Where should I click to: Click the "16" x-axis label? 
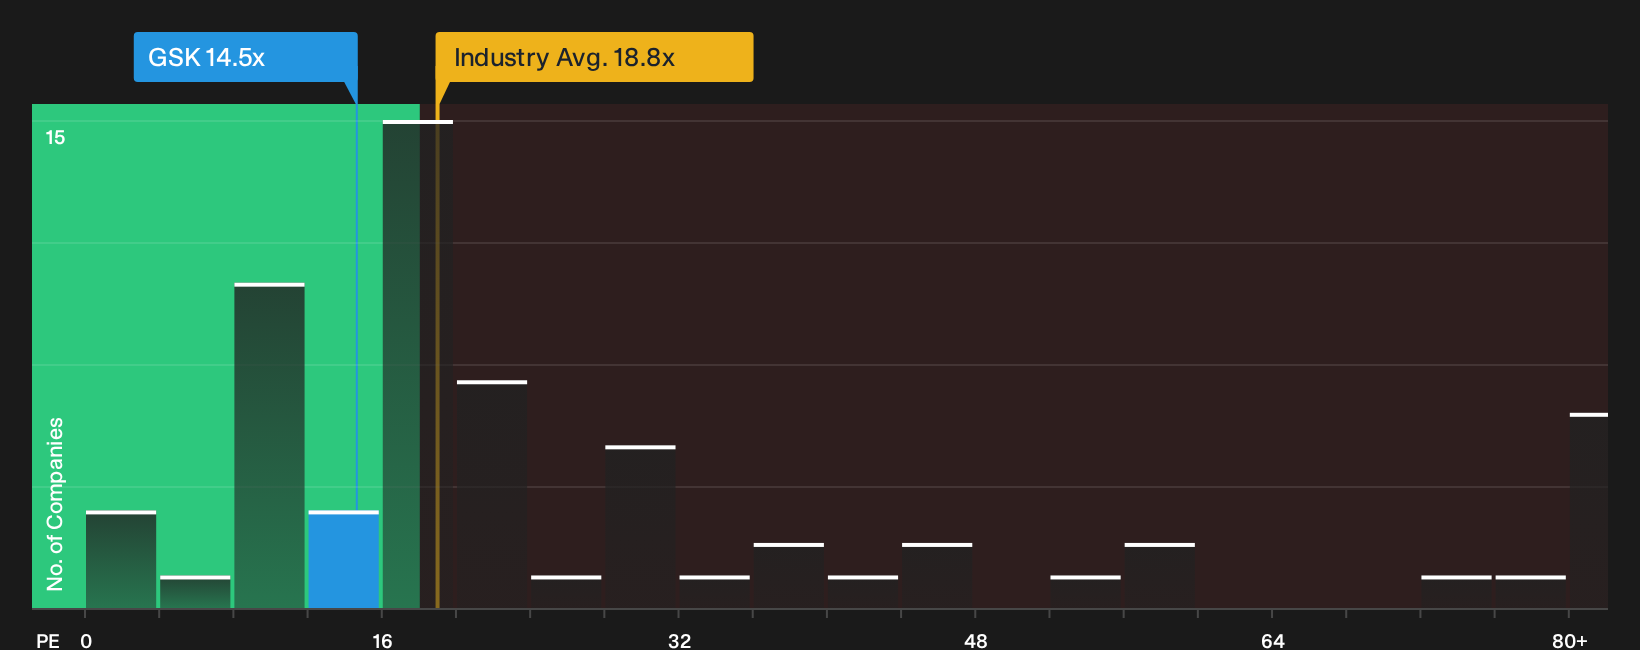[x=382, y=640]
